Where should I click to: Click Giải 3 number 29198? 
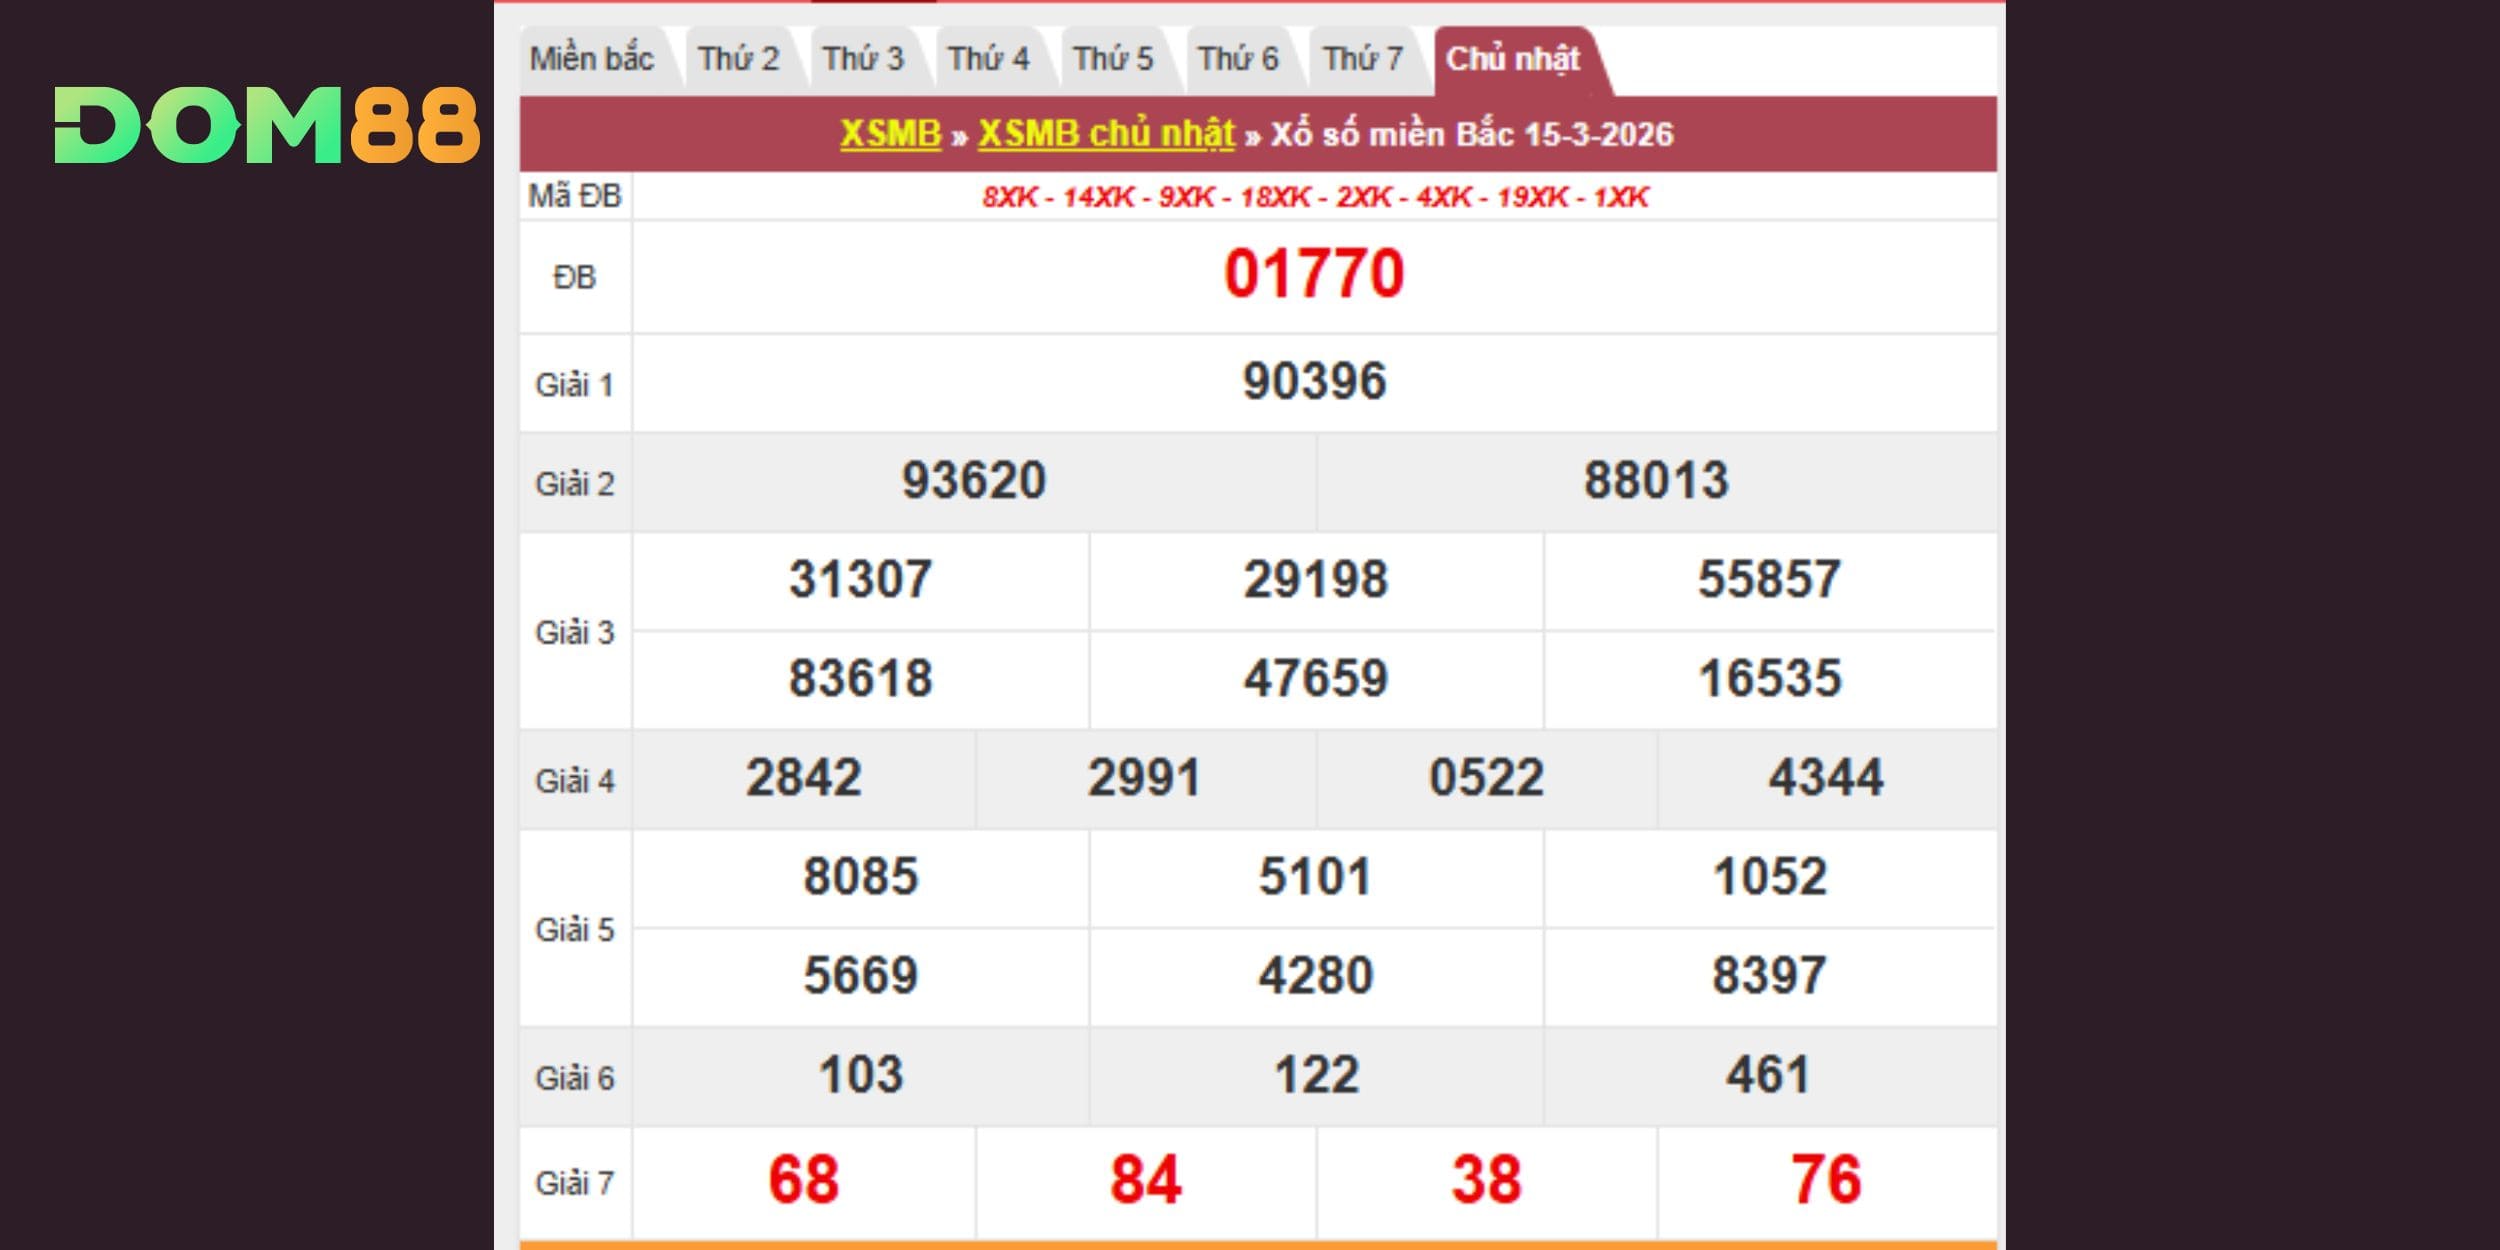1315,580
